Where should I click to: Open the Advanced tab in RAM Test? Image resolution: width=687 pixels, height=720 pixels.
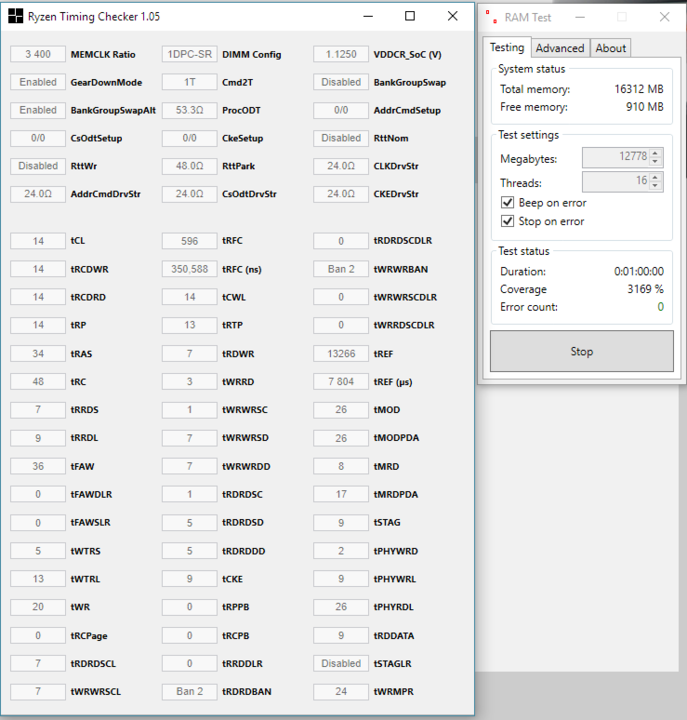pyautogui.click(x=560, y=48)
